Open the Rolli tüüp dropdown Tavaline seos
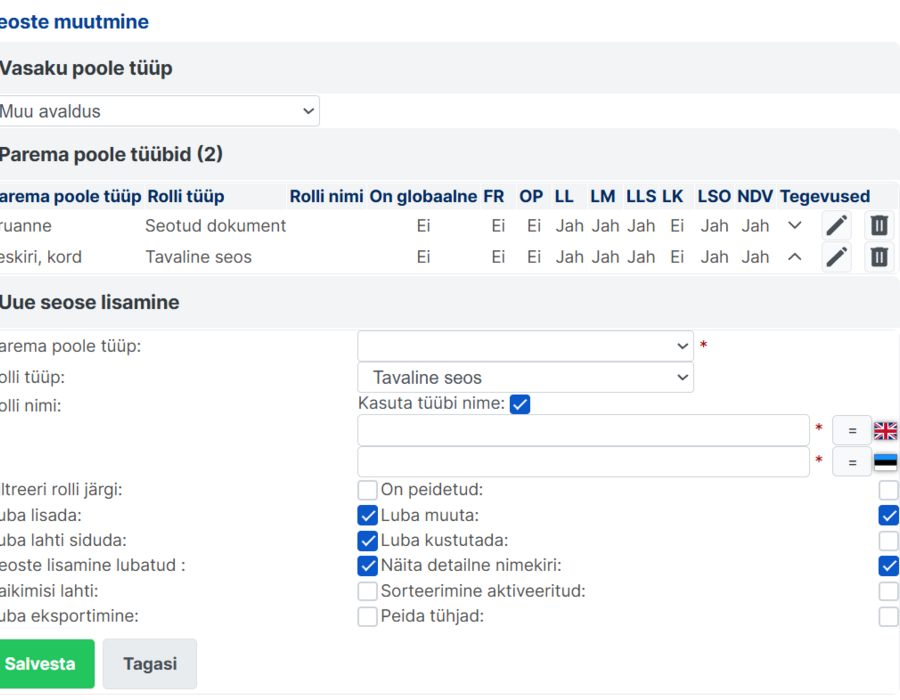This screenshot has width=900, height=700. (525, 378)
